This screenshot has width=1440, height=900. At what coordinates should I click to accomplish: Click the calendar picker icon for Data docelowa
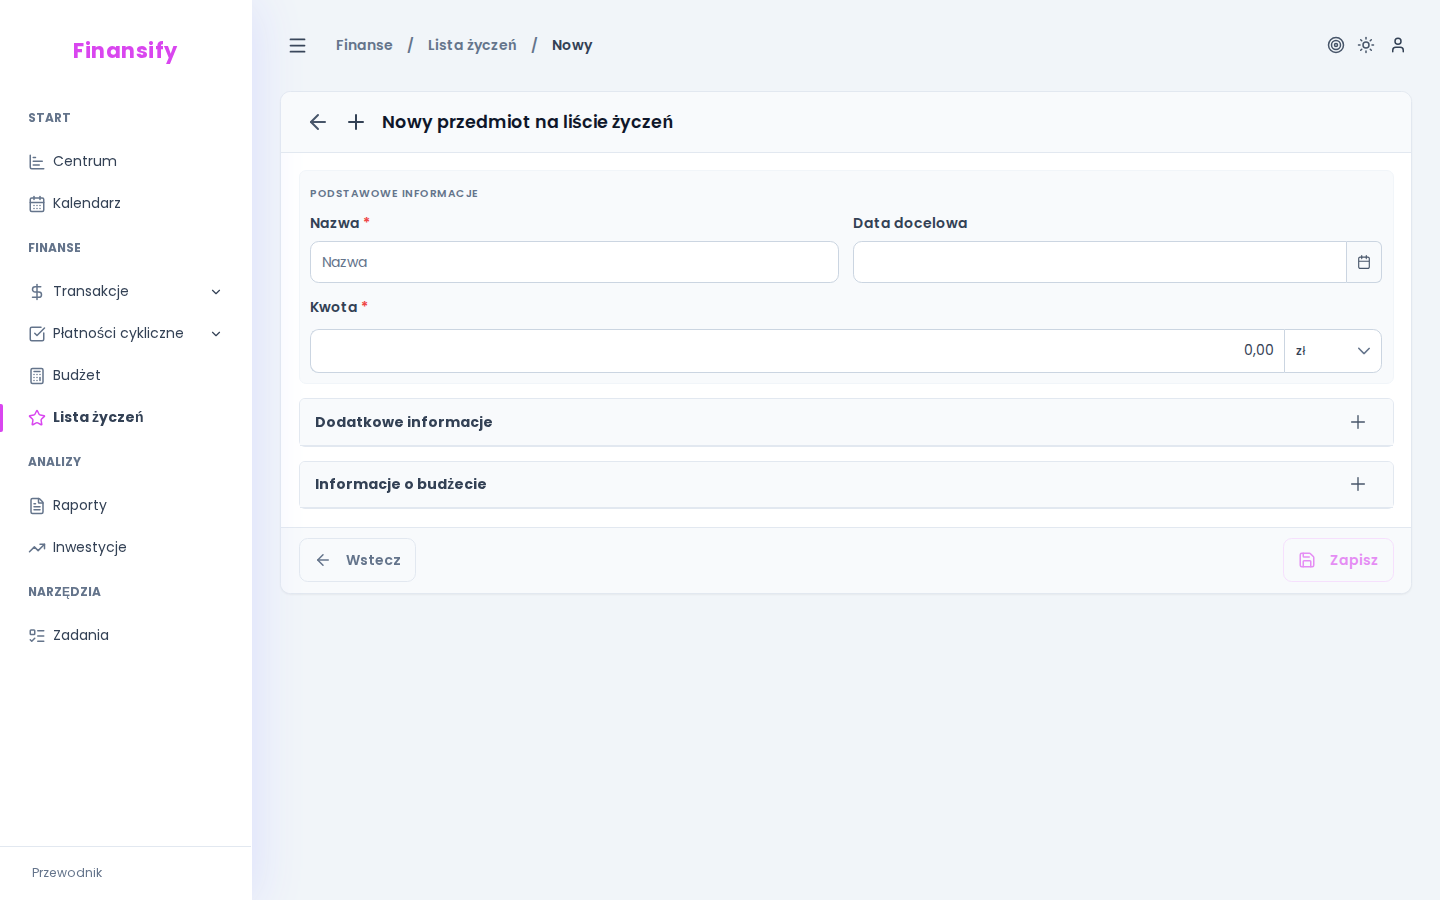(x=1364, y=262)
